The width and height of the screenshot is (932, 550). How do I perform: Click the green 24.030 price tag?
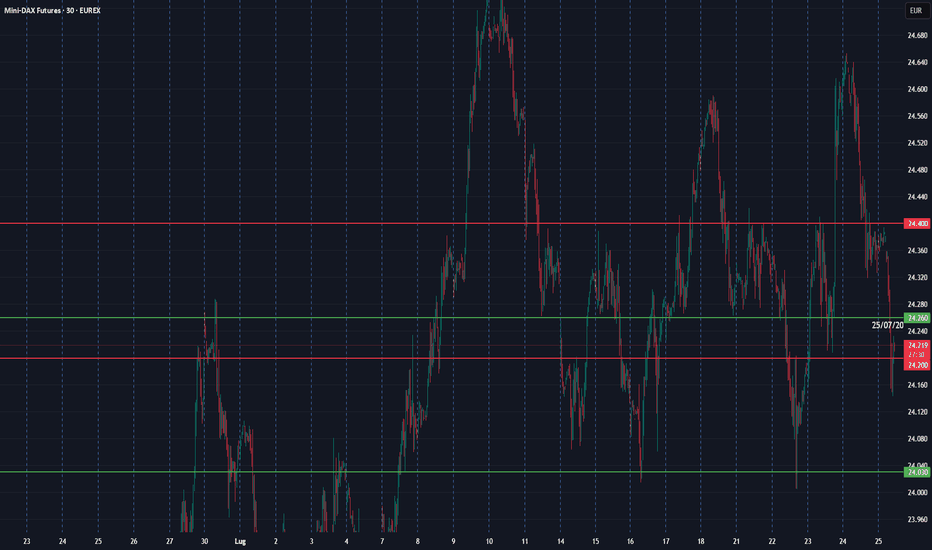[x=917, y=472]
